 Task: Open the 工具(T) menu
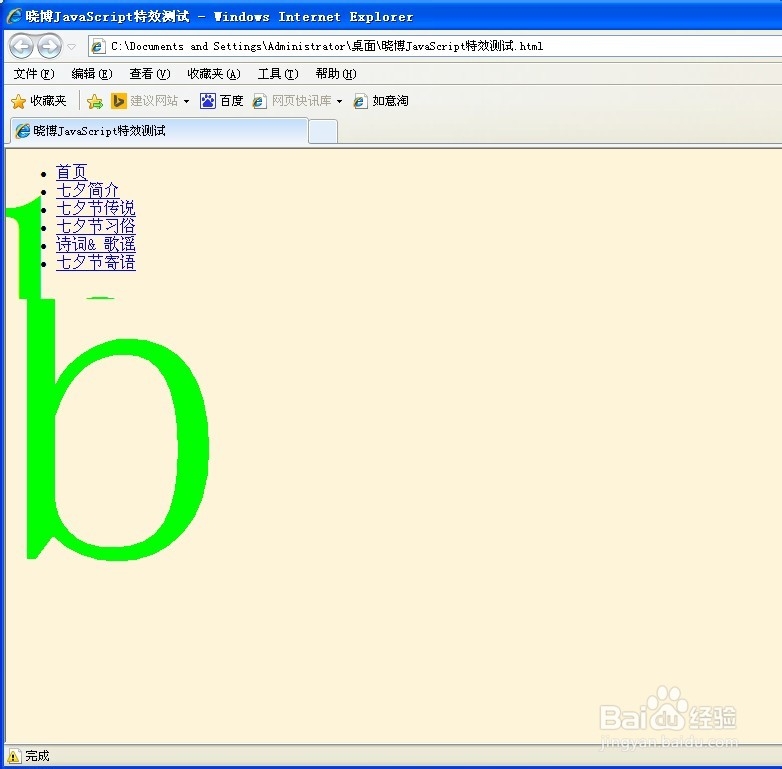(278, 74)
